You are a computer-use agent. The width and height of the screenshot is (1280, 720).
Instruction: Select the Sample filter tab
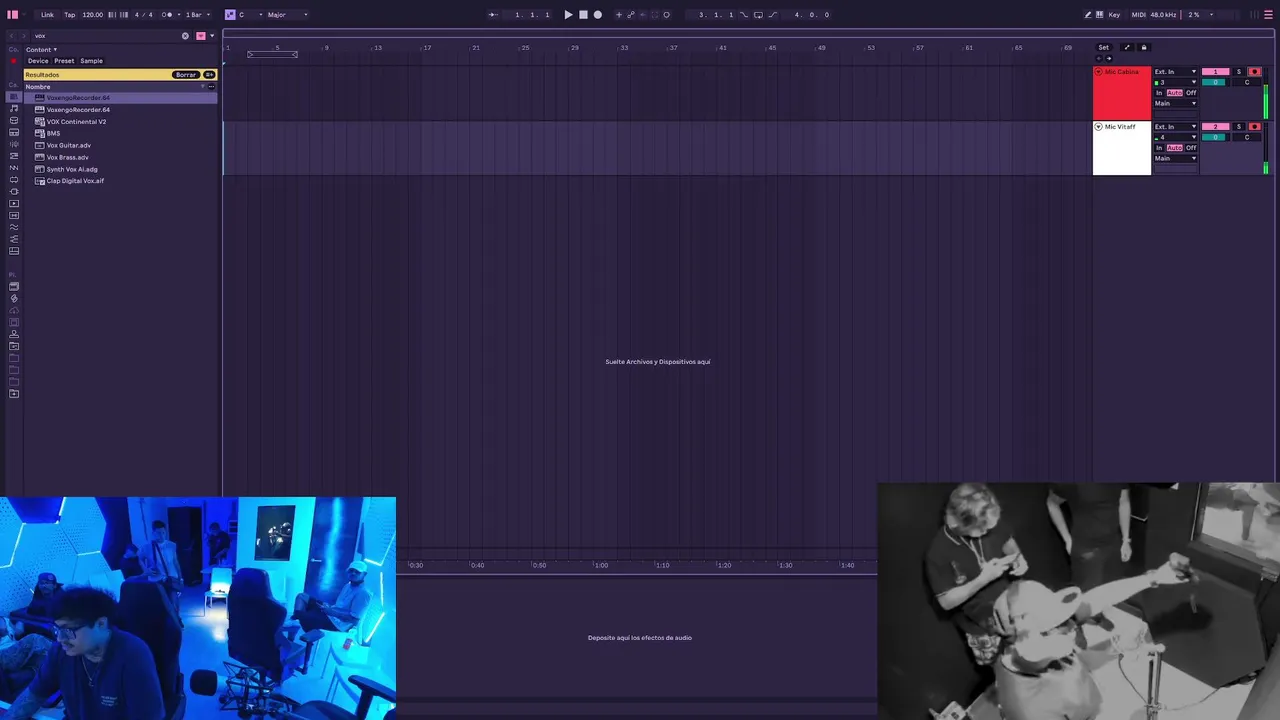pyautogui.click(x=91, y=61)
